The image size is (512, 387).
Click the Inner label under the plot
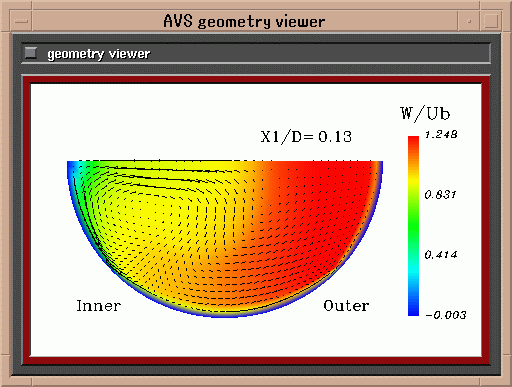tap(98, 306)
